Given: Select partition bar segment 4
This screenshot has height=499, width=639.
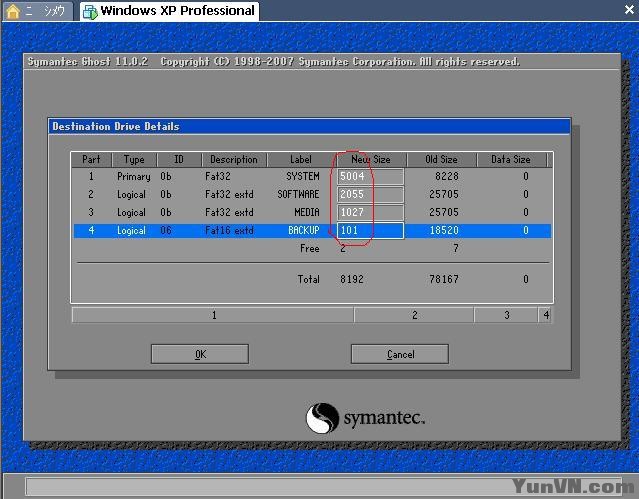Looking at the screenshot, I should [546, 315].
